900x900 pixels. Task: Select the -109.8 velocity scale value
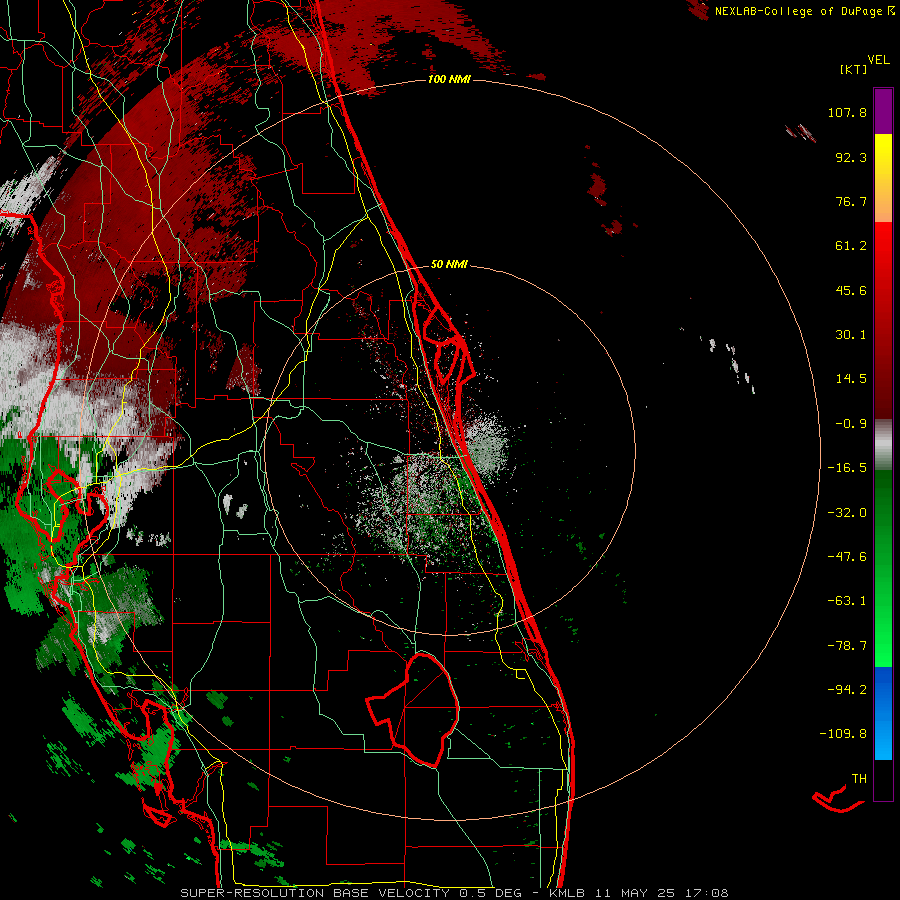[x=843, y=734]
